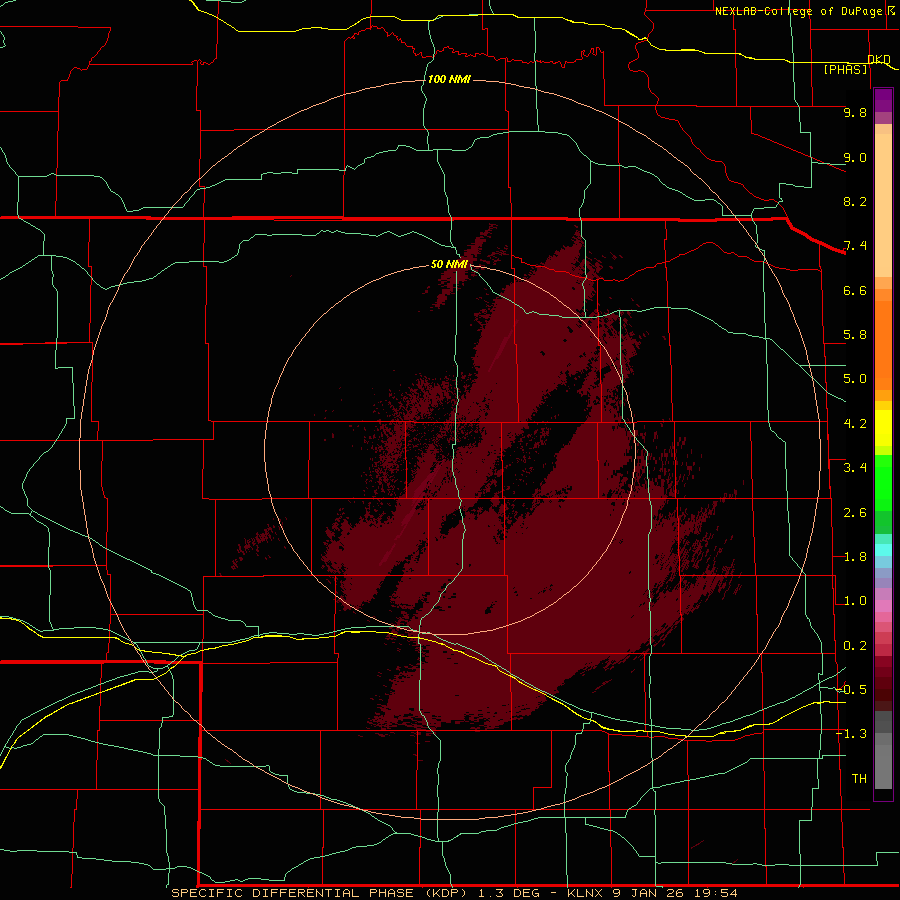The width and height of the screenshot is (900, 900).
Task: Click the 1.8 scale value
Action: tap(855, 557)
